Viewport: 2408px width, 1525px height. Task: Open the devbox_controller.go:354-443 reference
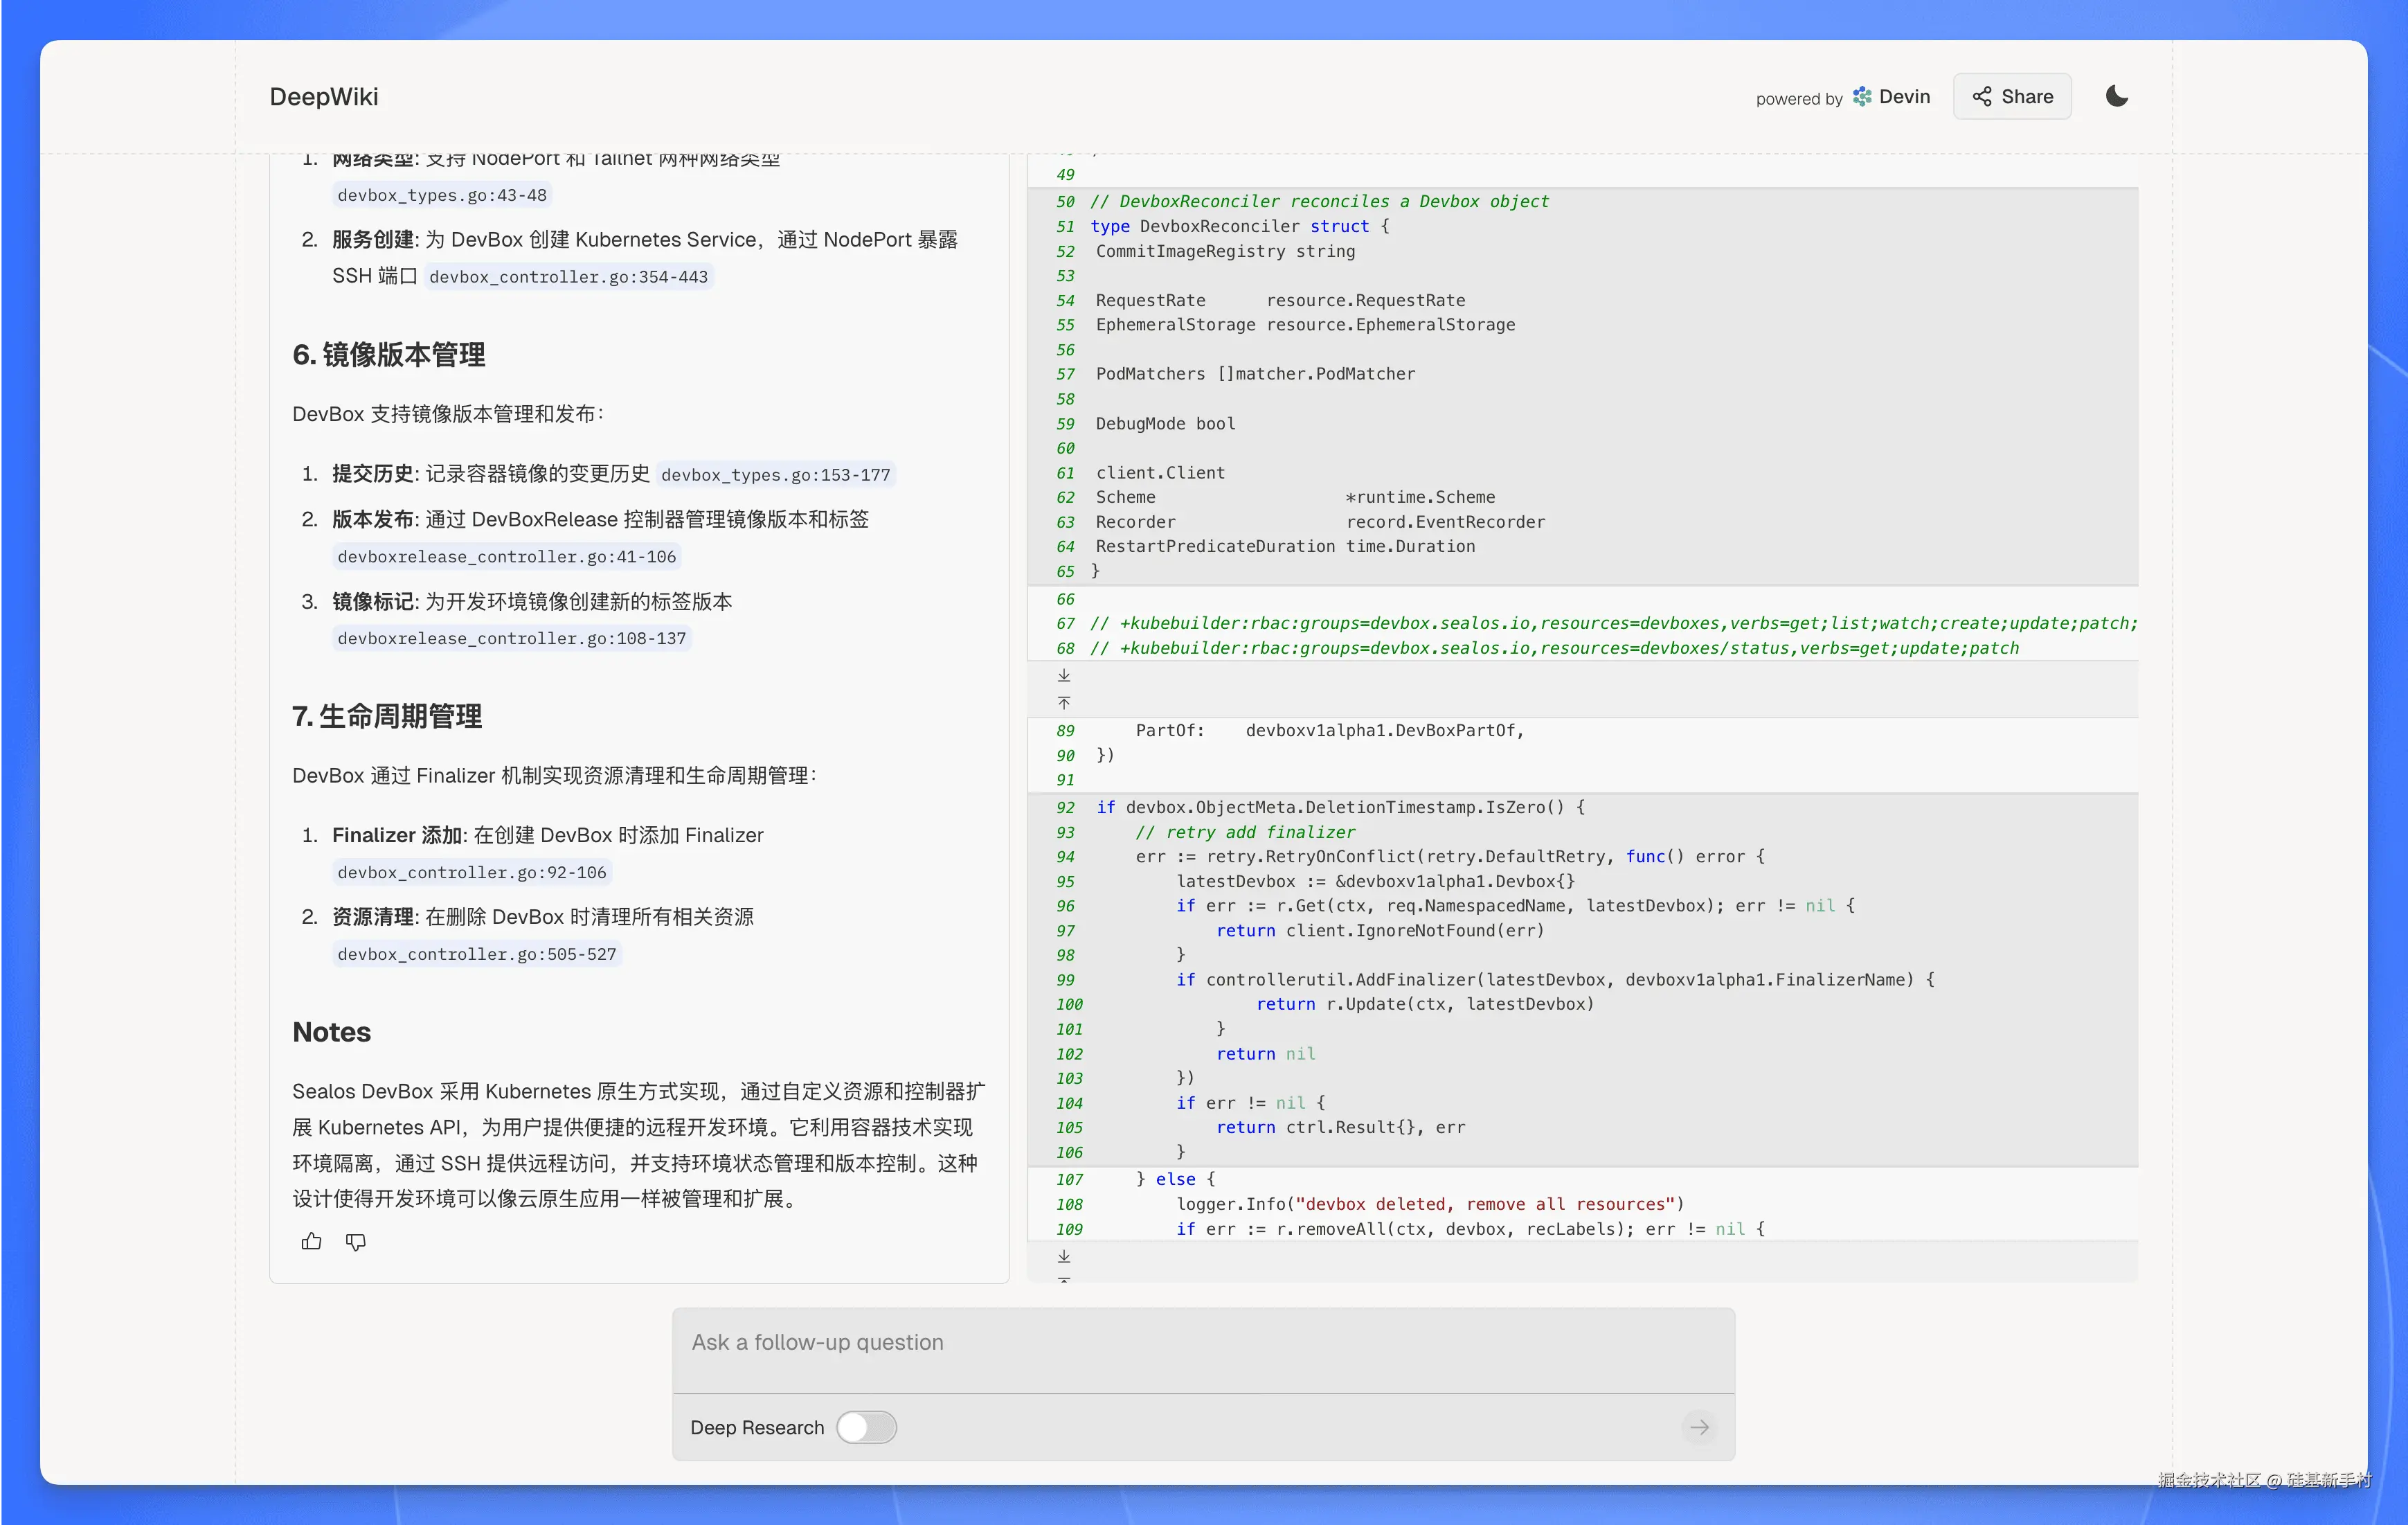point(568,276)
